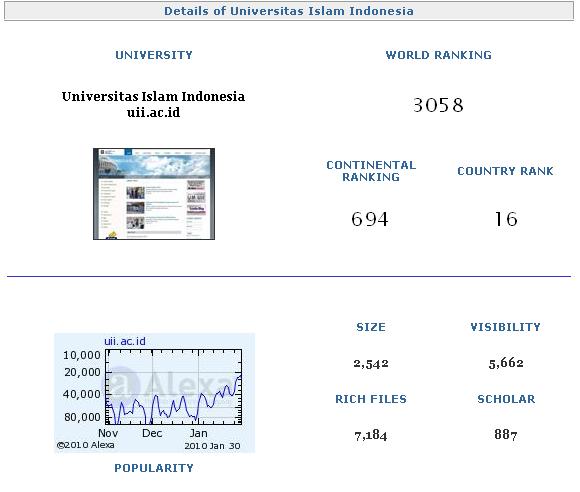This screenshot has height=492, width=580.
Task: Open the uii.ac.id domain text
Action: coord(154,112)
